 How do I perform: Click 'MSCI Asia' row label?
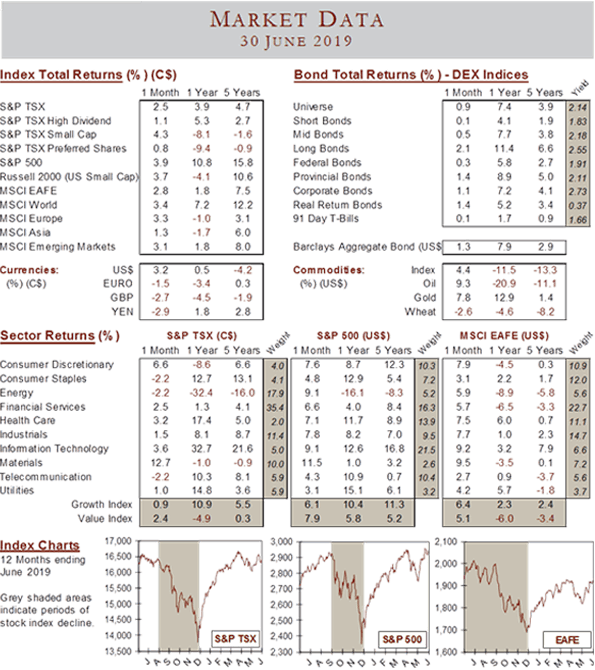(x=25, y=233)
